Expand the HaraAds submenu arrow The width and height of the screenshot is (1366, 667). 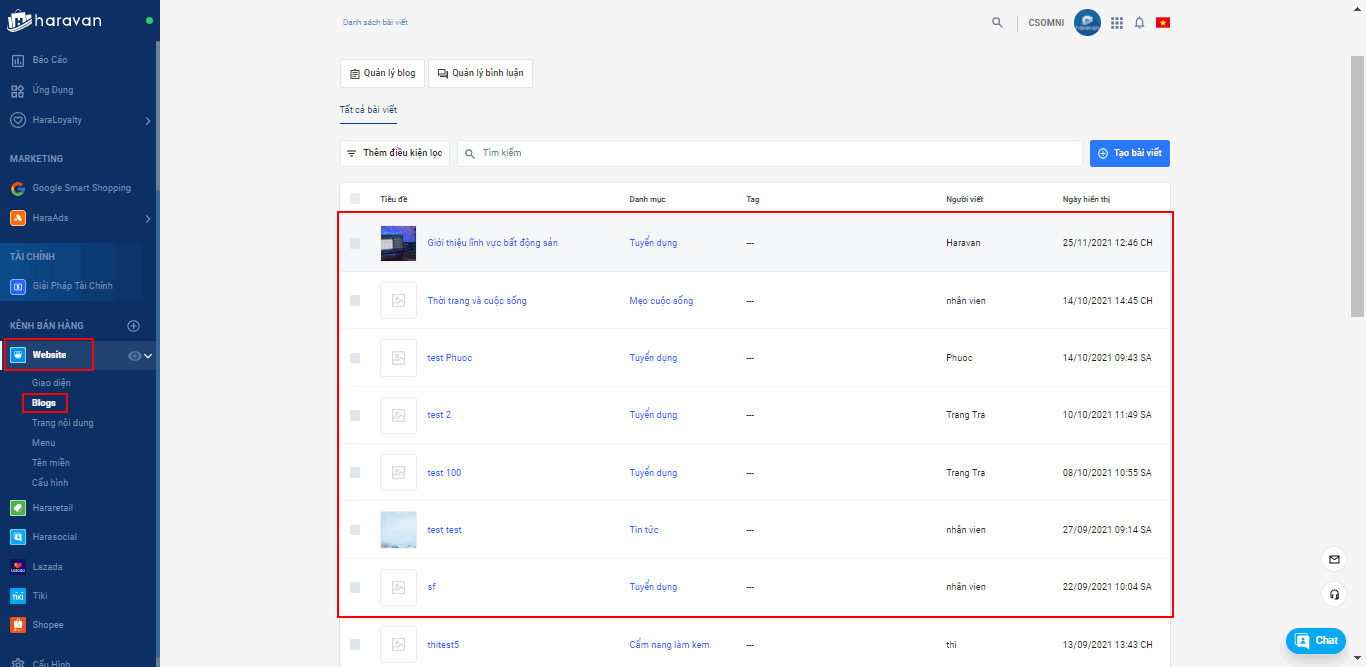[x=147, y=219]
